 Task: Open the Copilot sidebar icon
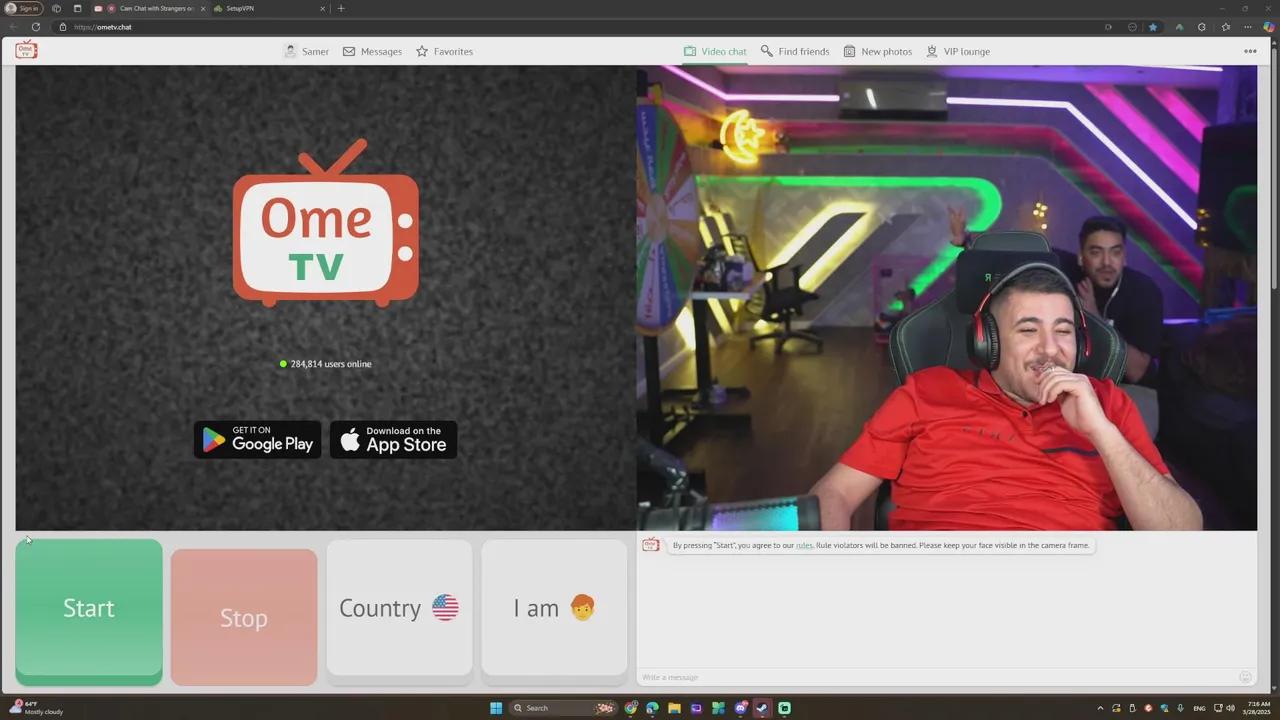pos(1269,27)
